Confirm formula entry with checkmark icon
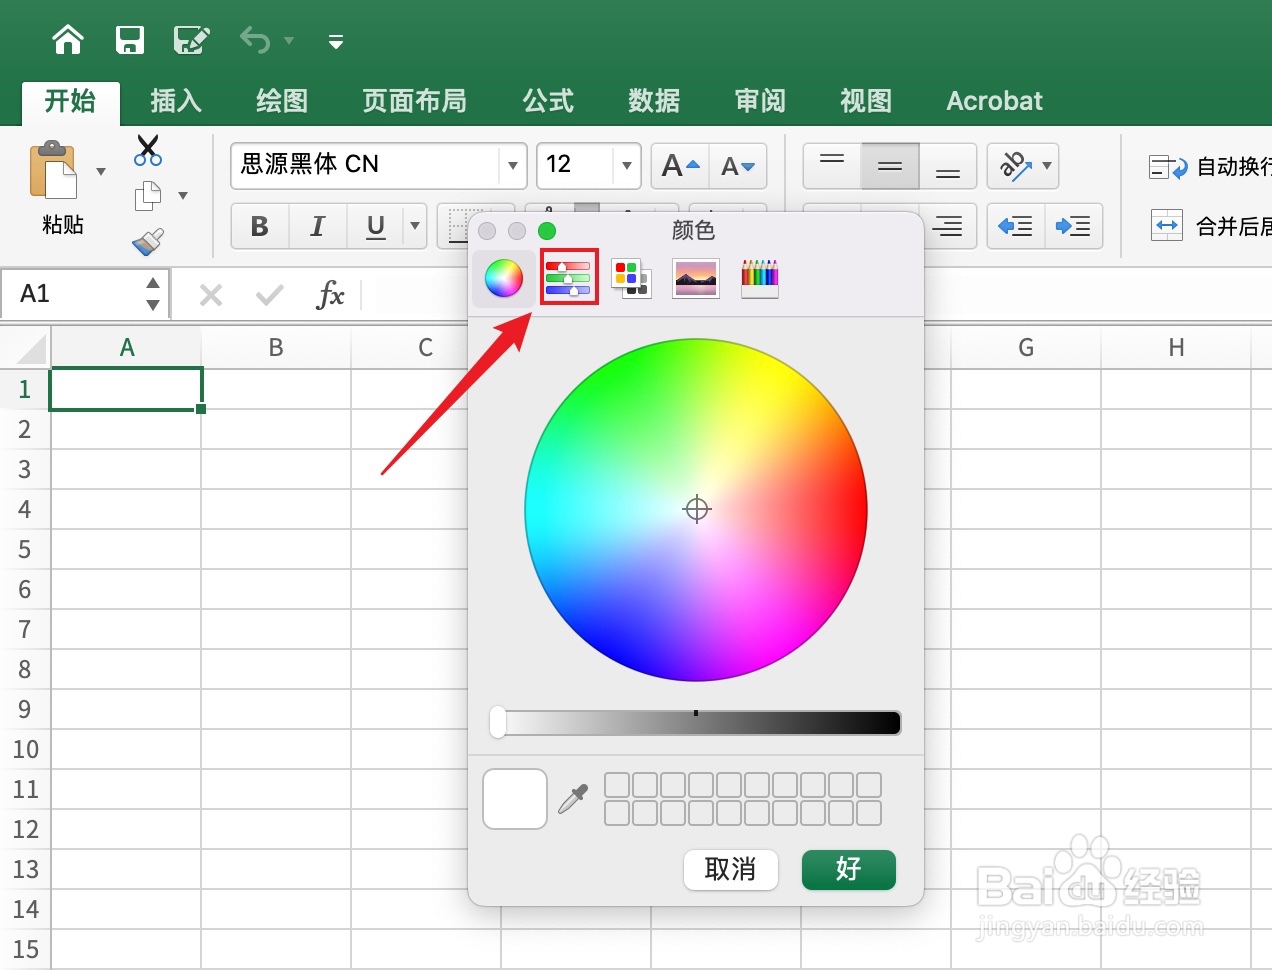This screenshot has height=970, width=1272. pyautogui.click(x=269, y=295)
